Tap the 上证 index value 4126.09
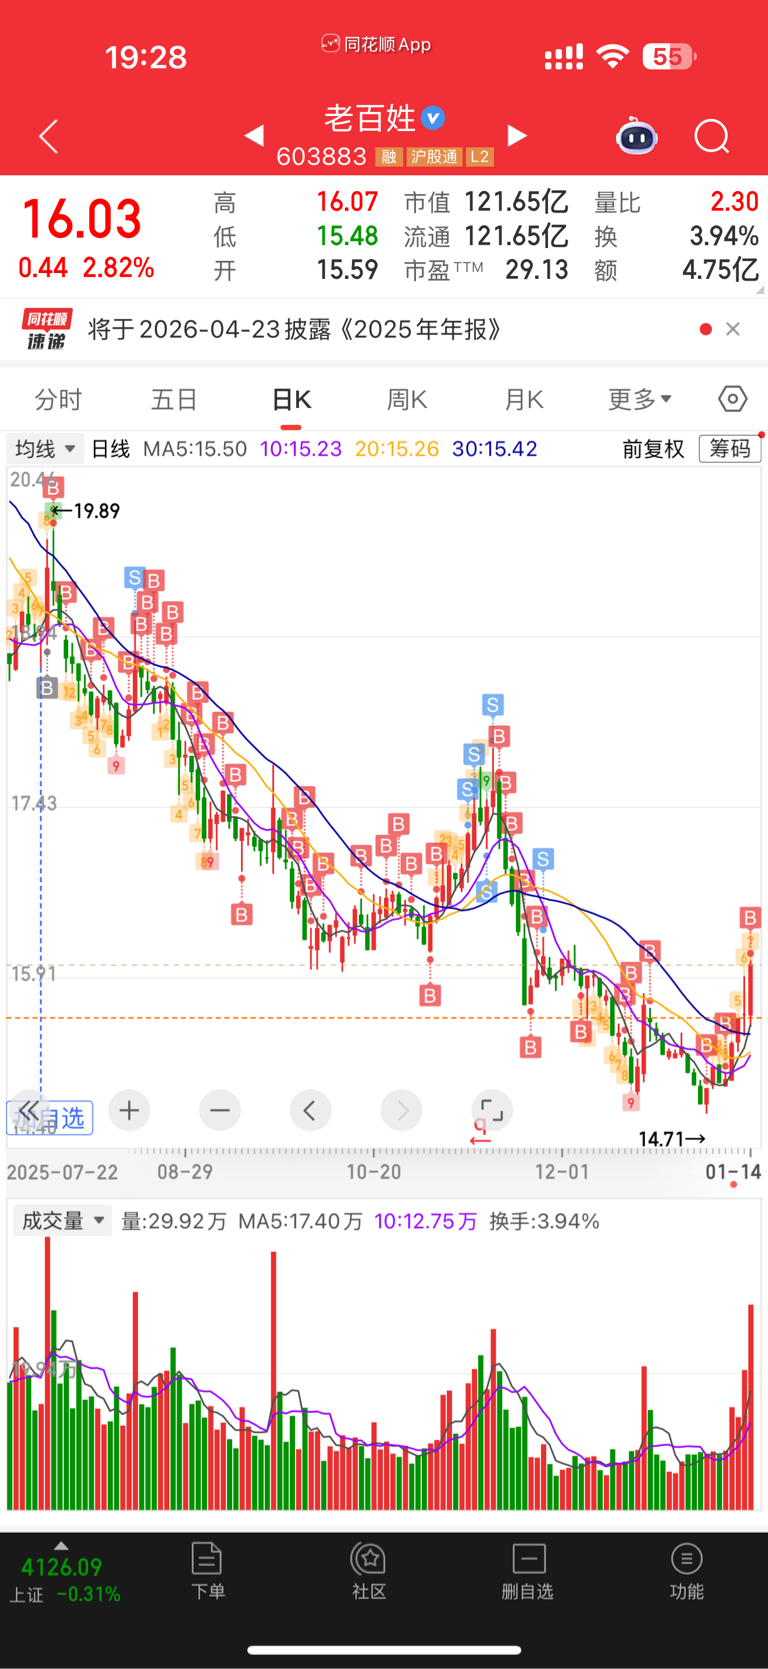This screenshot has height=1669, width=768. pos(61,1567)
